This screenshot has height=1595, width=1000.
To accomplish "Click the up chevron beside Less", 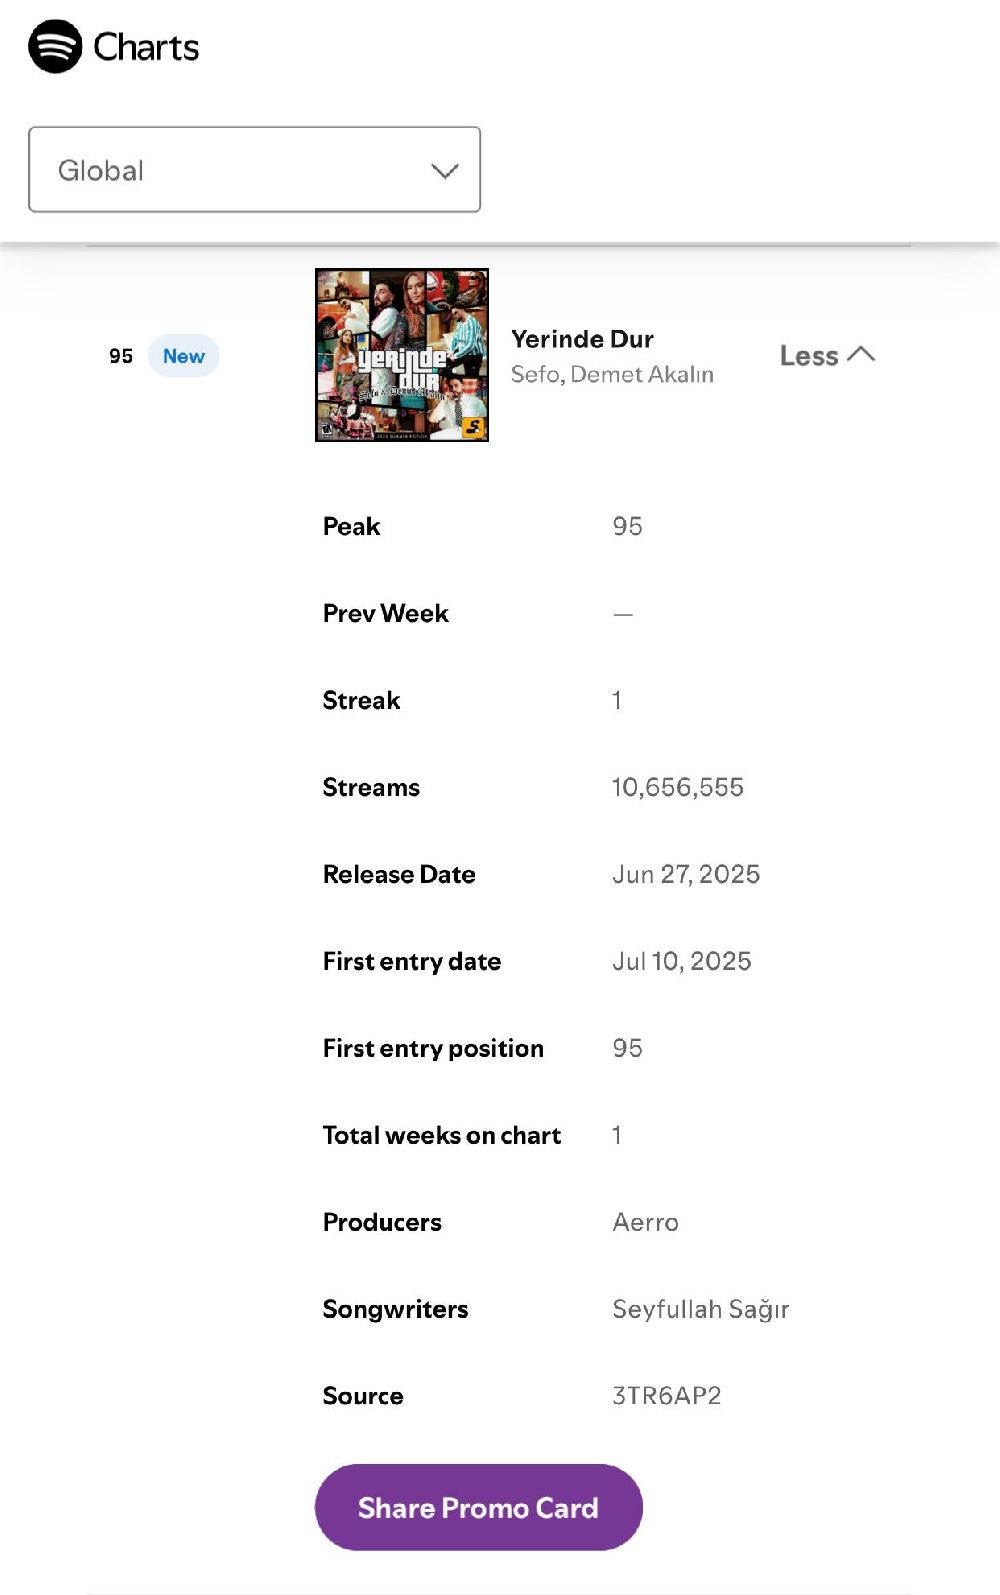I will click(861, 354).
